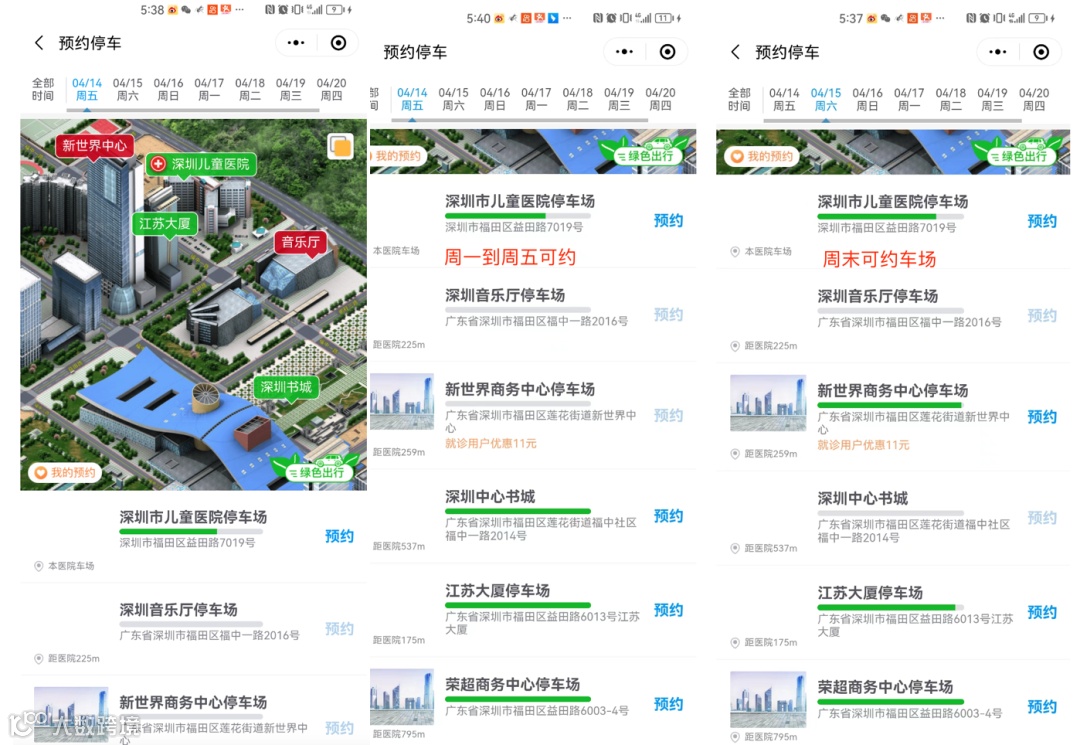Tap 深圳市儿童医院停车场 availability bar in left screen

click(x=191, y=532)
